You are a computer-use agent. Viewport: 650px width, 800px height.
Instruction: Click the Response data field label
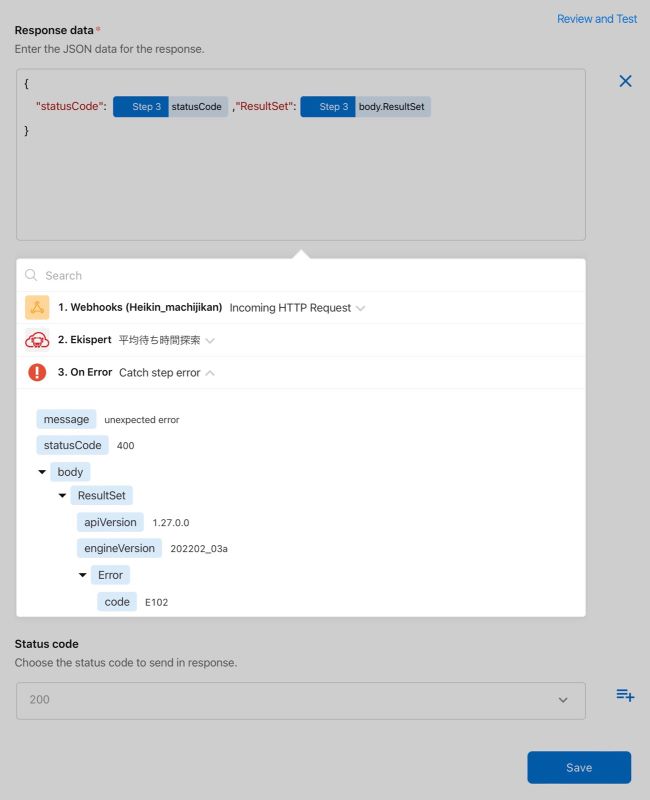pyautogui.click(x=54, y=30)
